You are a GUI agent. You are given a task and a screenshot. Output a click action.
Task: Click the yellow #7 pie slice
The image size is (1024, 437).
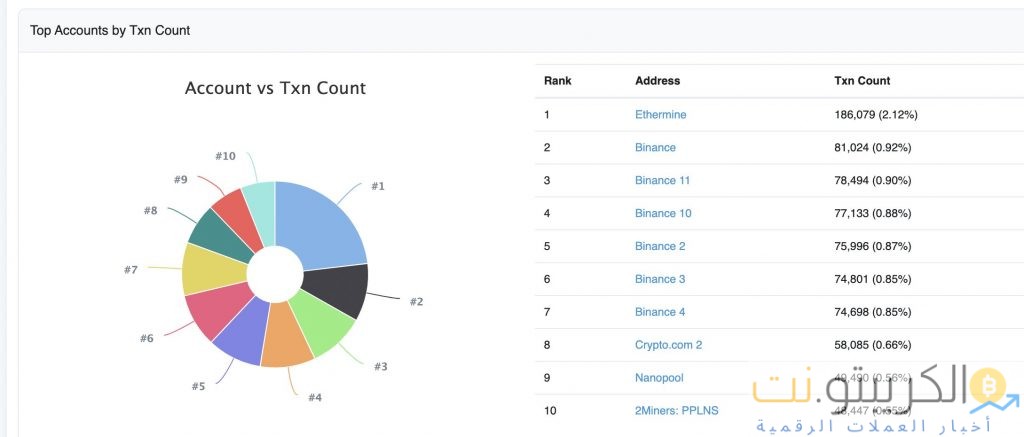206,268
